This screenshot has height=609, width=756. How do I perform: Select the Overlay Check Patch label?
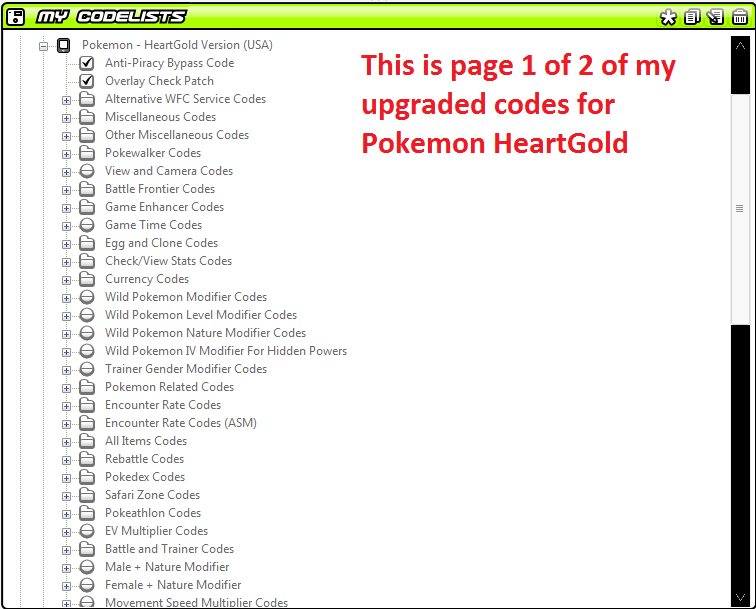[x=159, y=81]
